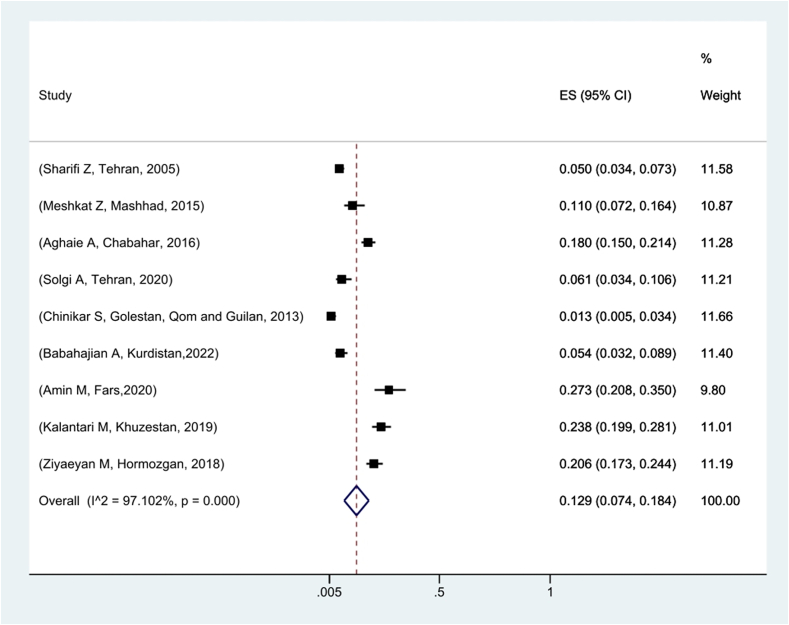Click weight value "11.19"

717,464
